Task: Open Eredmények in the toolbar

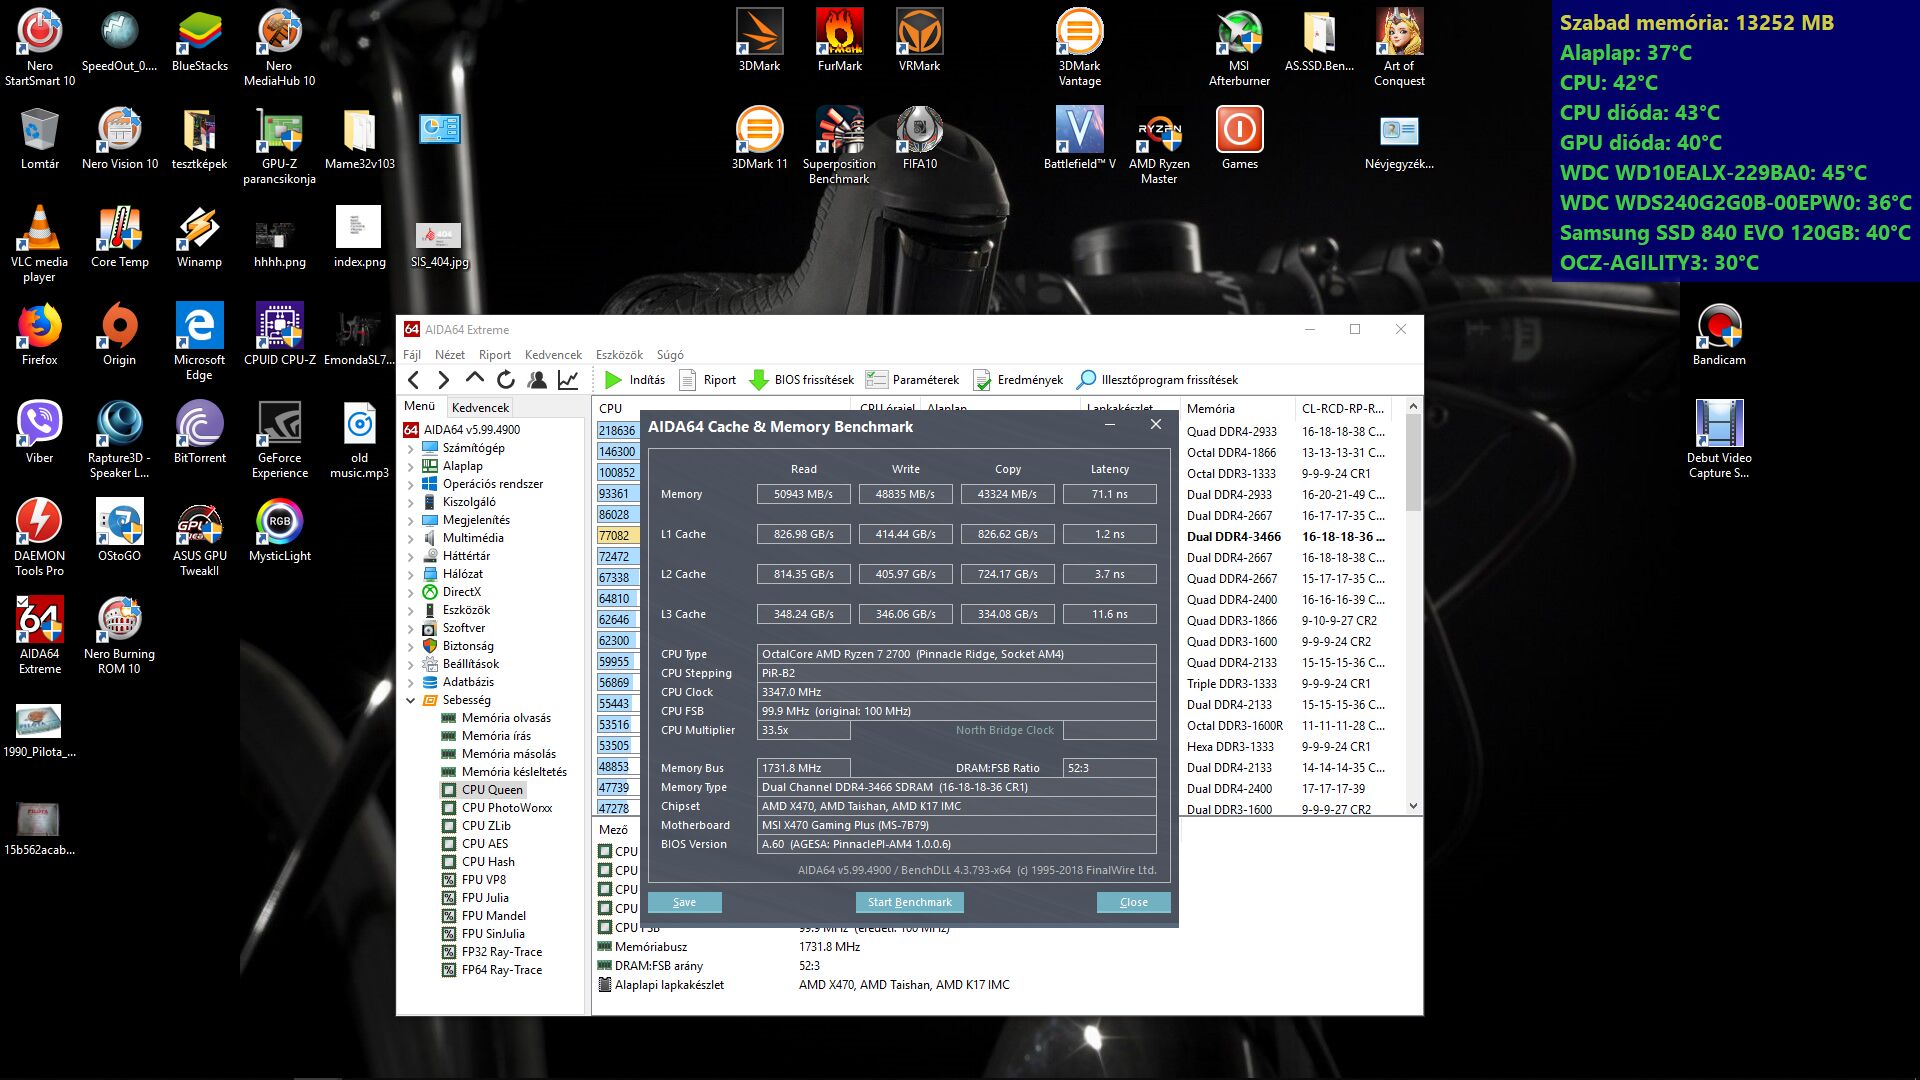Action: (1018, 380)
